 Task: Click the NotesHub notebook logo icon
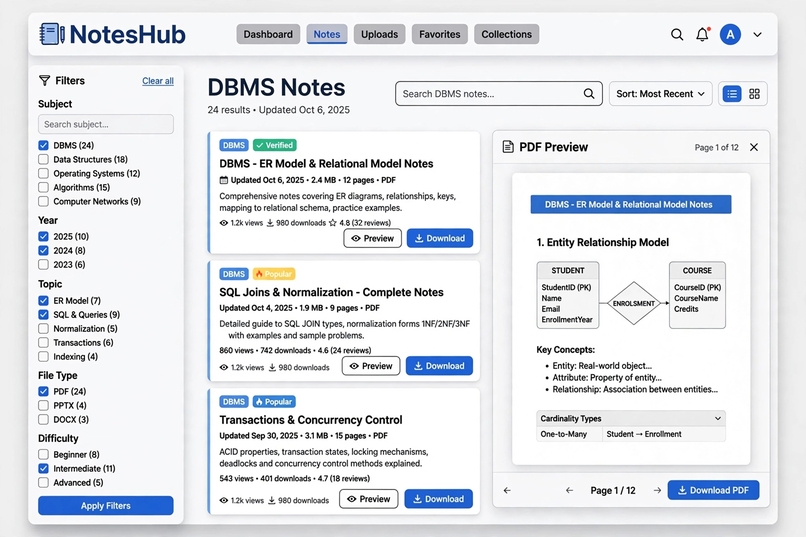[52, 34]
